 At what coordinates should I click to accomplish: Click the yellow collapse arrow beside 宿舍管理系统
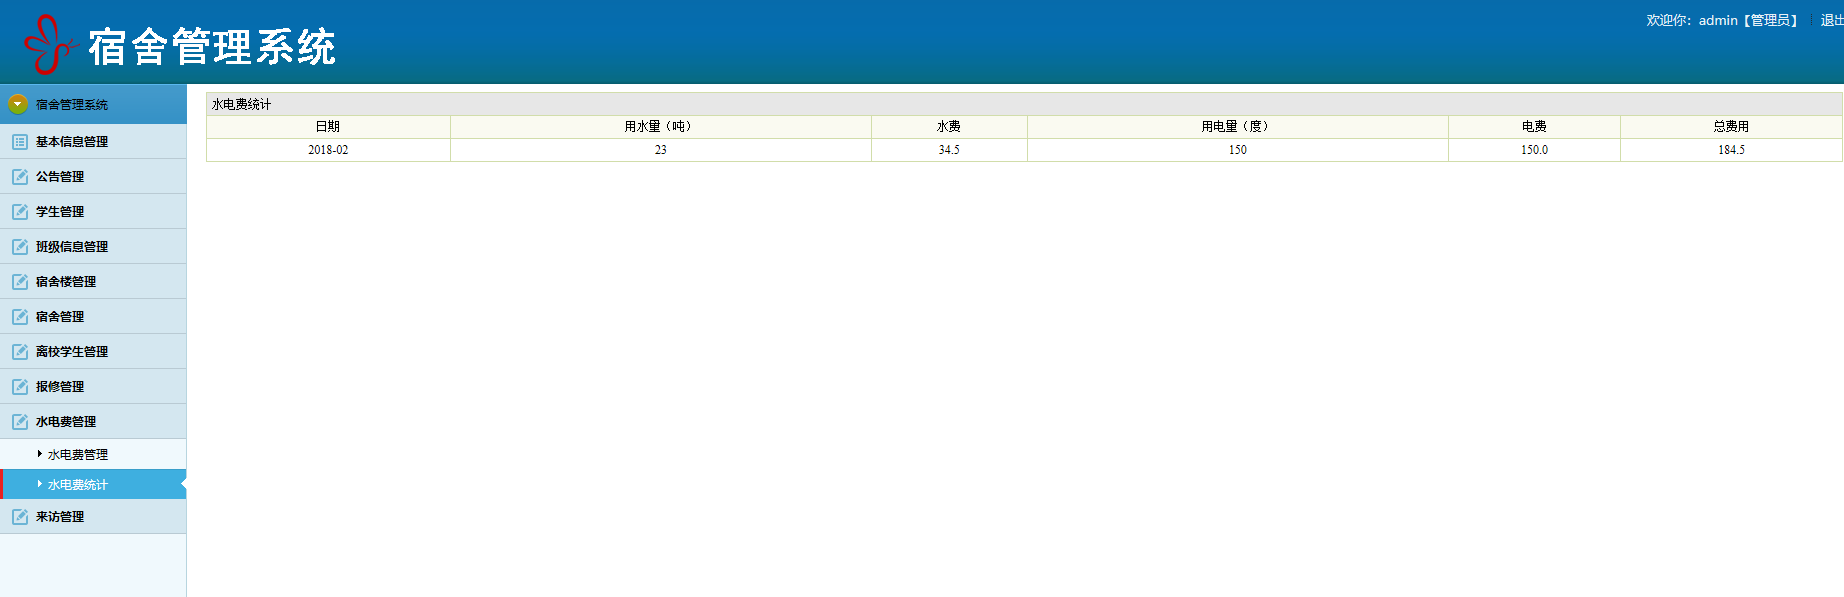(18, 104)
